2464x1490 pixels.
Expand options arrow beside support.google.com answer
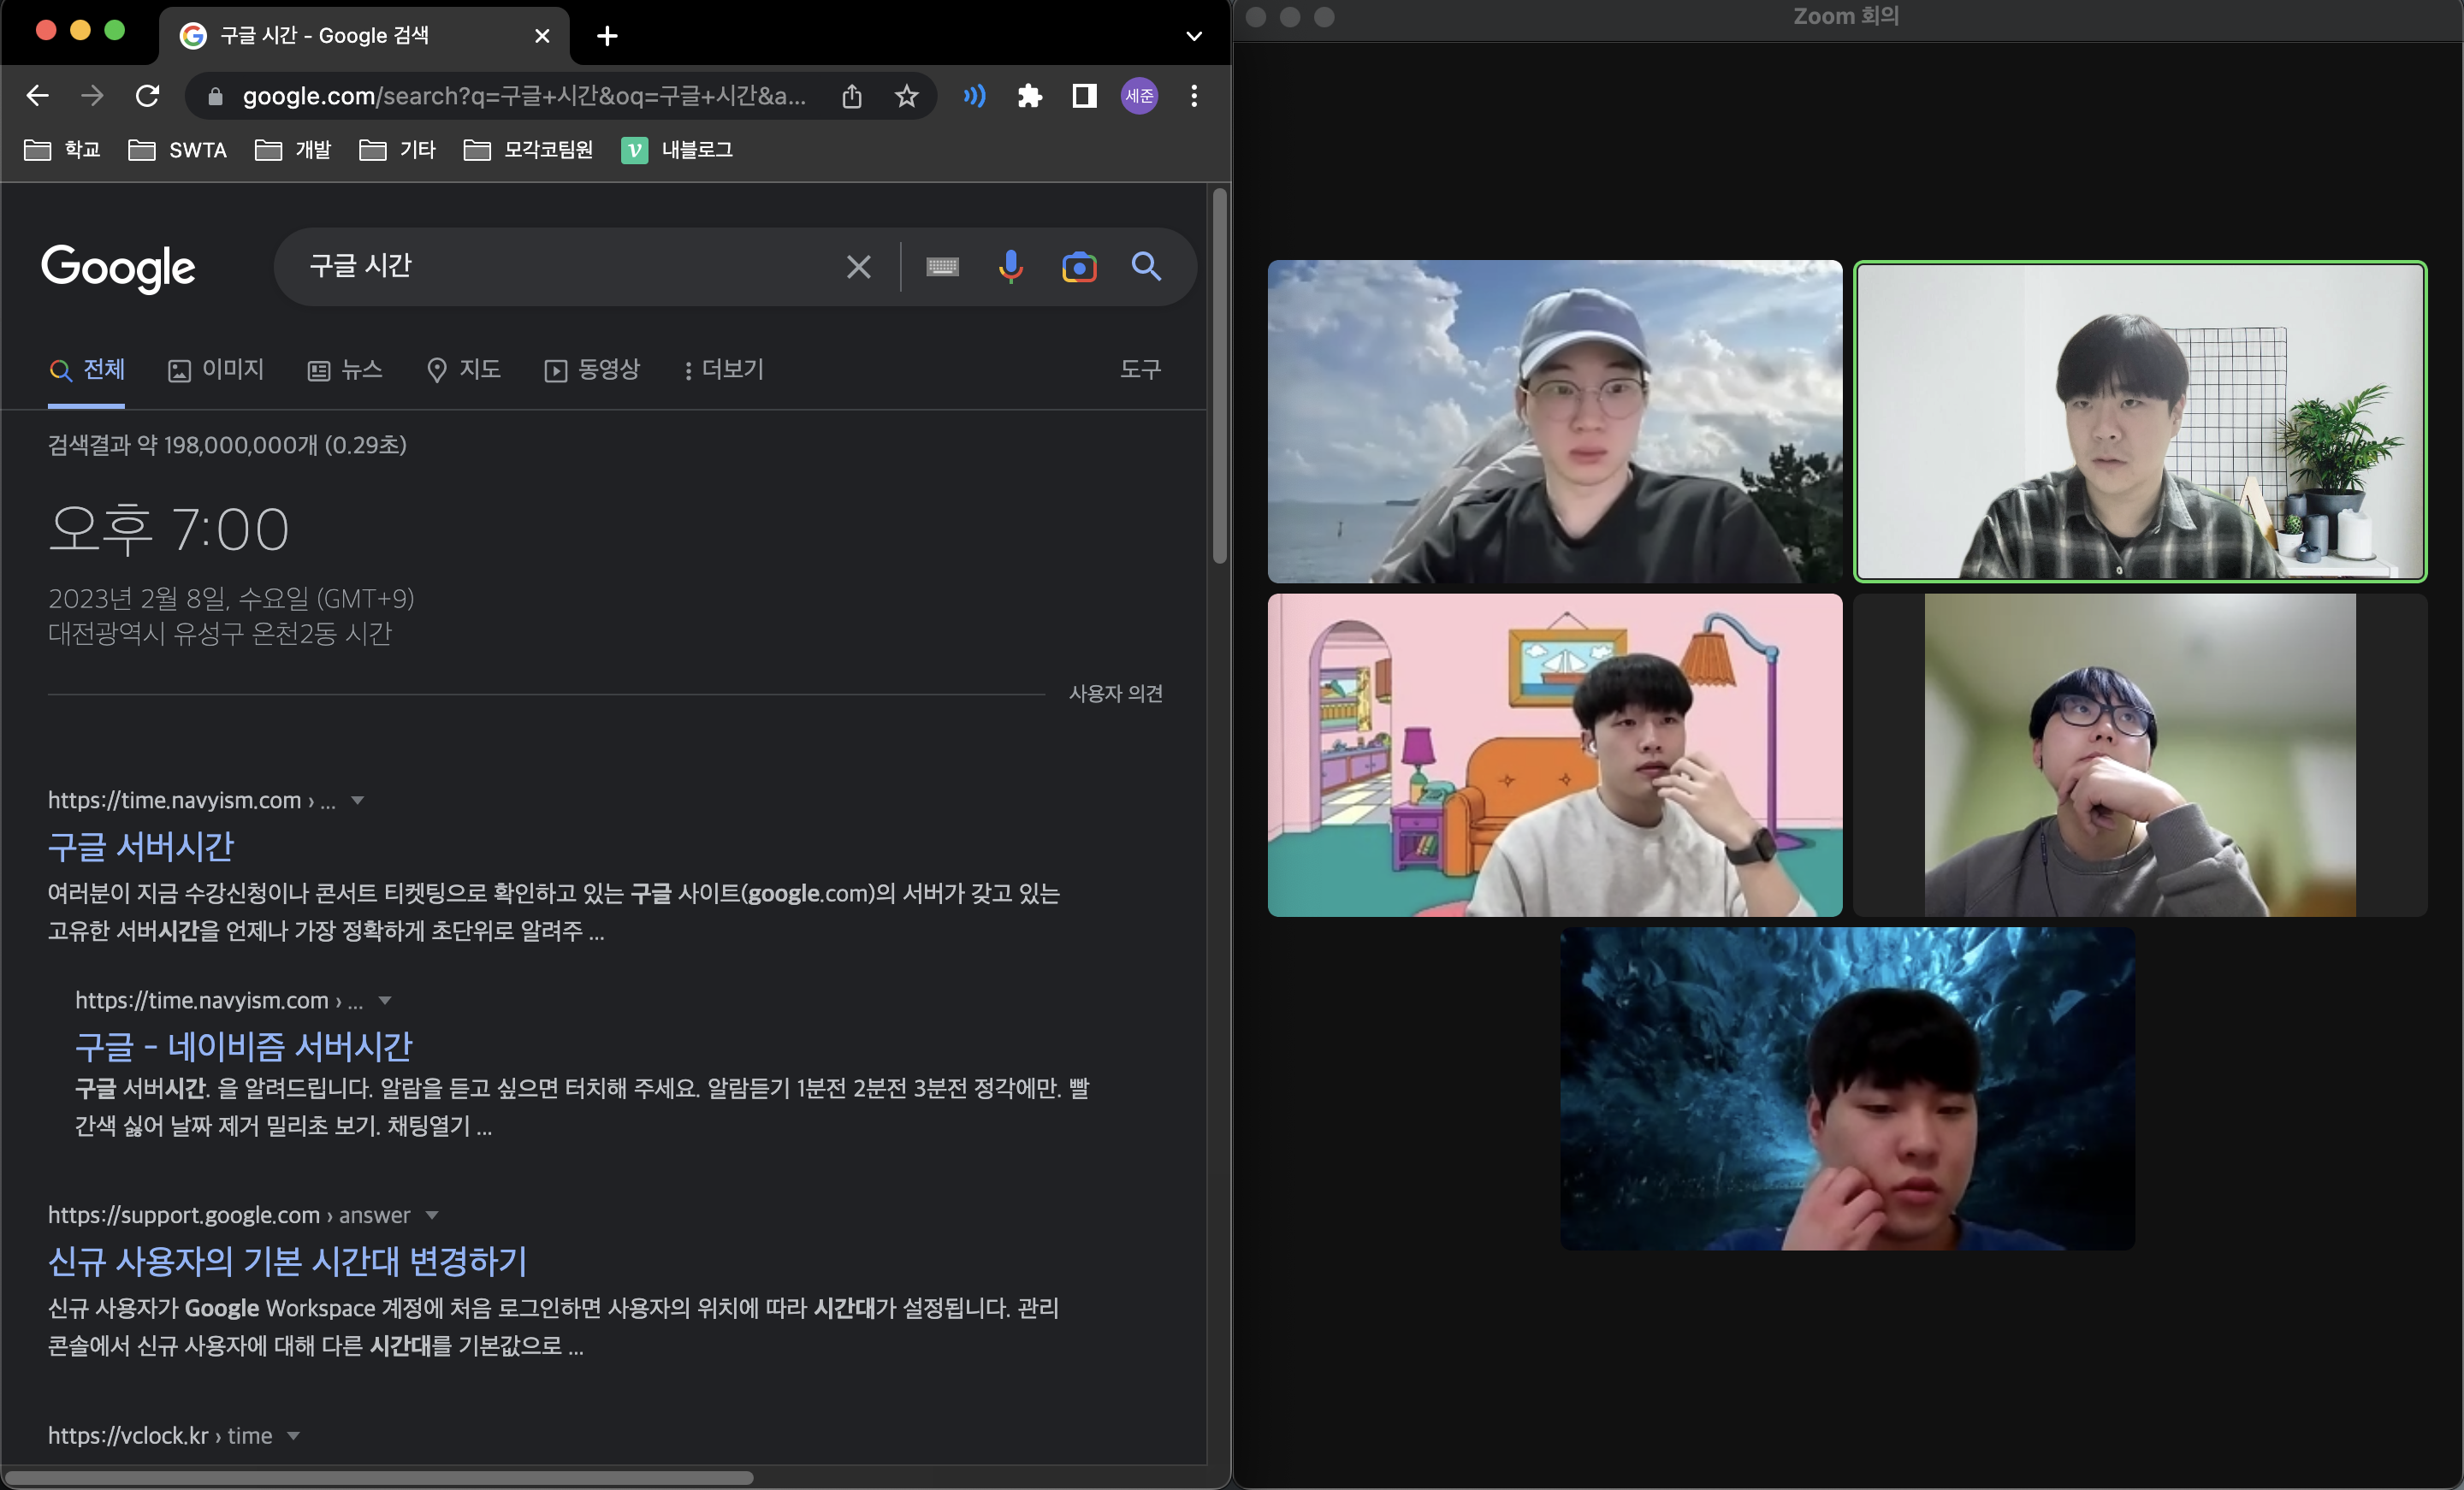(x=432, y=1215)
